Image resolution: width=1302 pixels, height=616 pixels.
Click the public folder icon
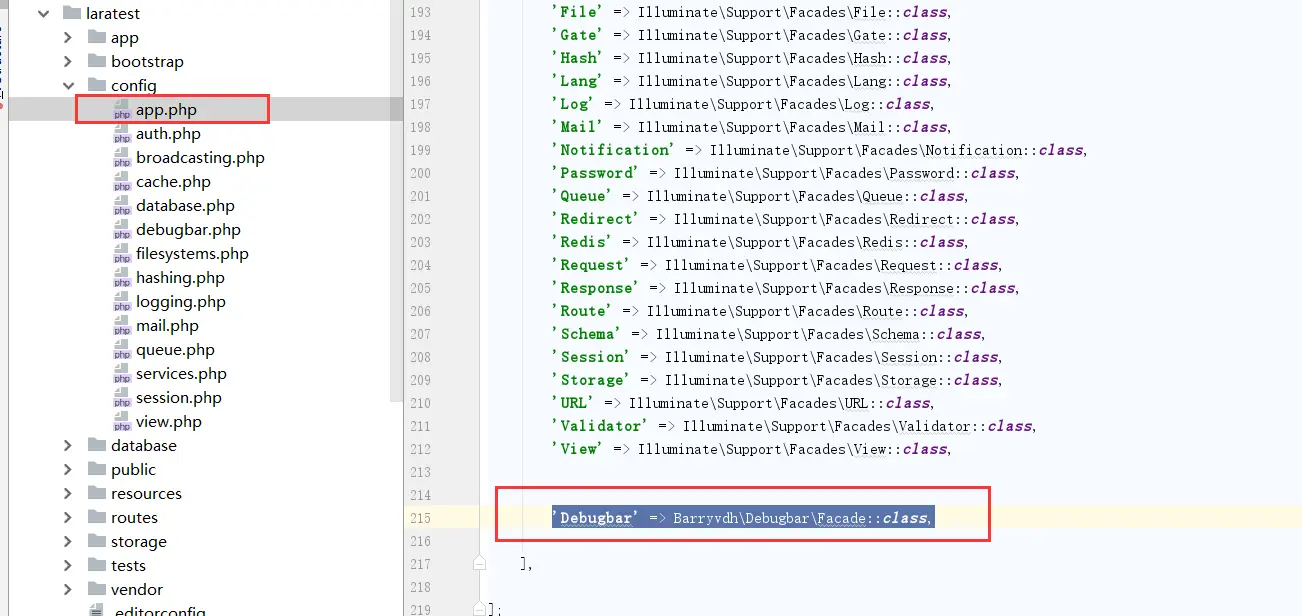pos(96,469)
